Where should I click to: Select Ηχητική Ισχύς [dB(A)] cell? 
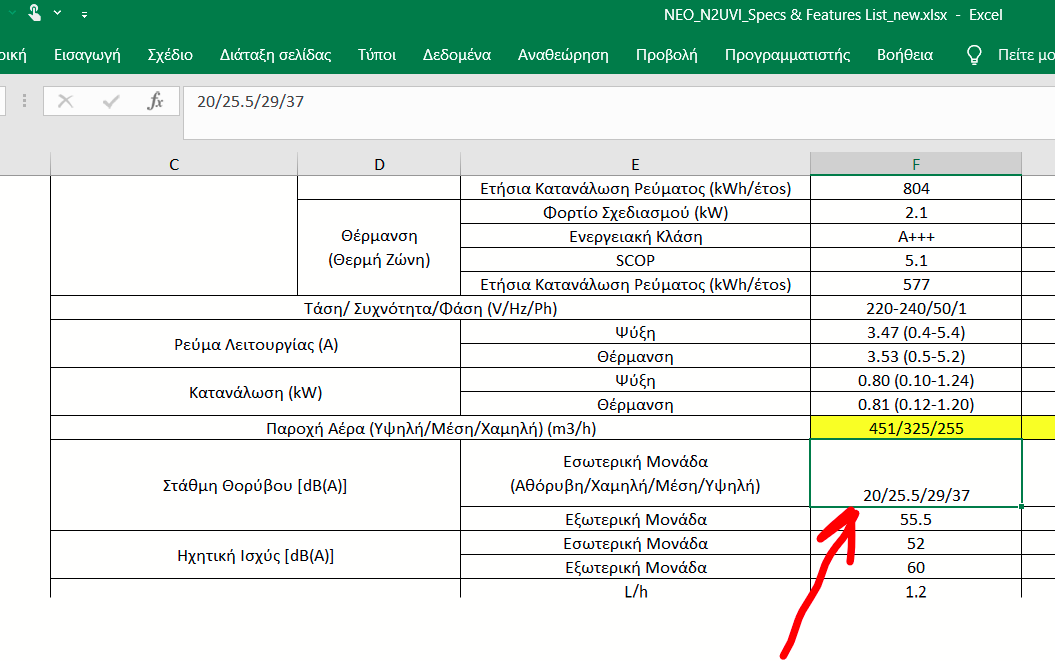point(256,555)
